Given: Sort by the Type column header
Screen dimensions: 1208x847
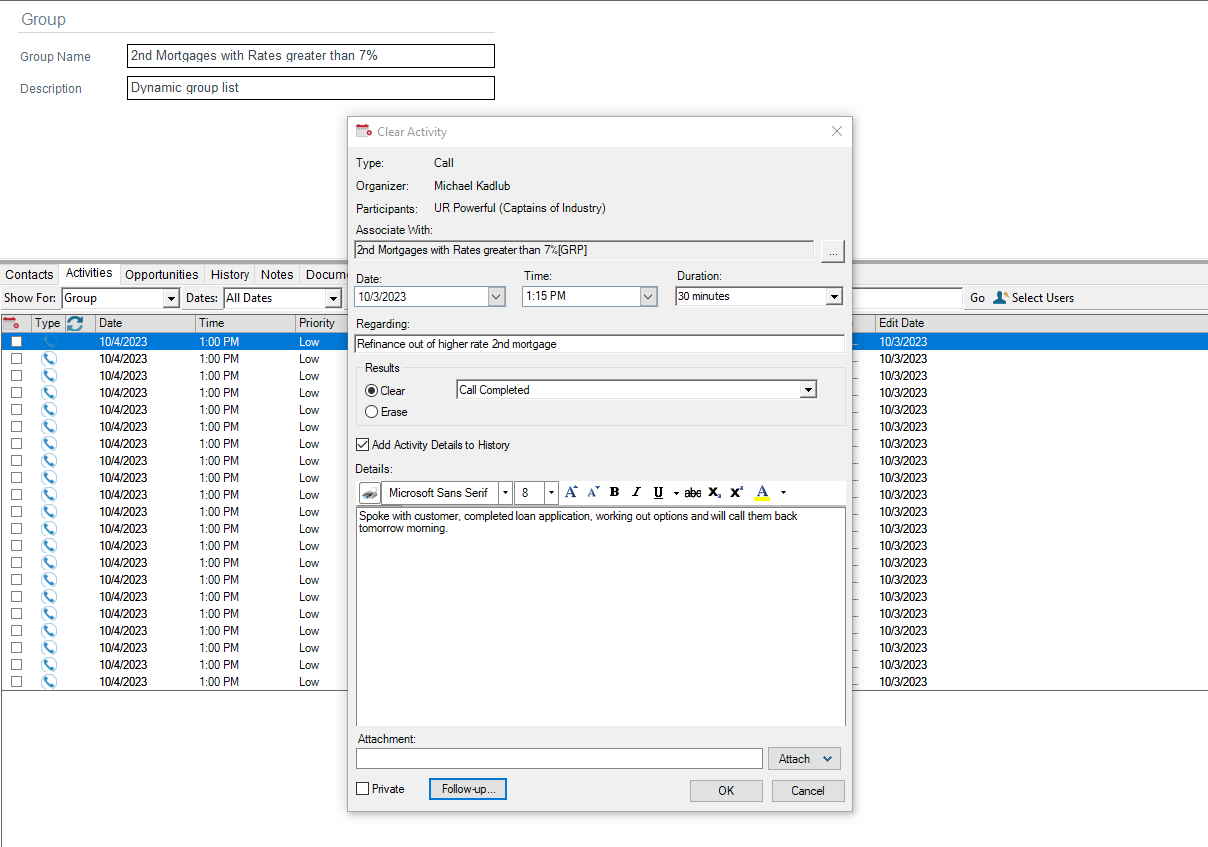Looking at the screenshot, I should [x=47, y=323].
